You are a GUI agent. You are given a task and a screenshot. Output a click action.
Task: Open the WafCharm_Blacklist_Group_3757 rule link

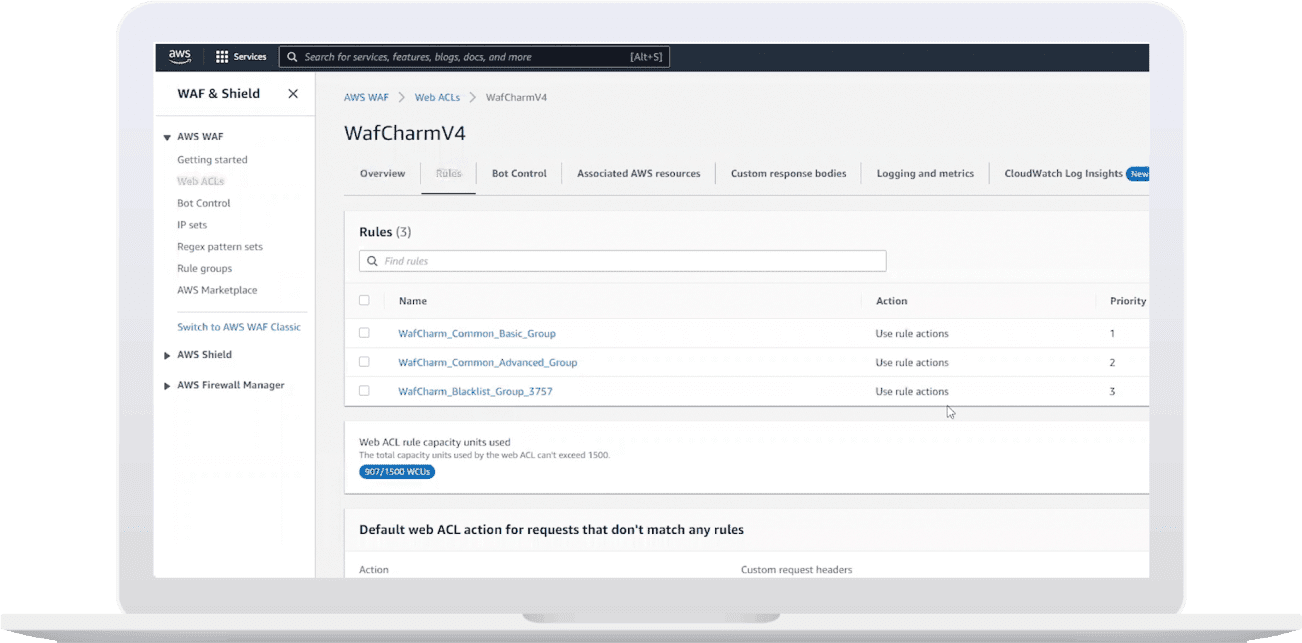coord(475,391)
